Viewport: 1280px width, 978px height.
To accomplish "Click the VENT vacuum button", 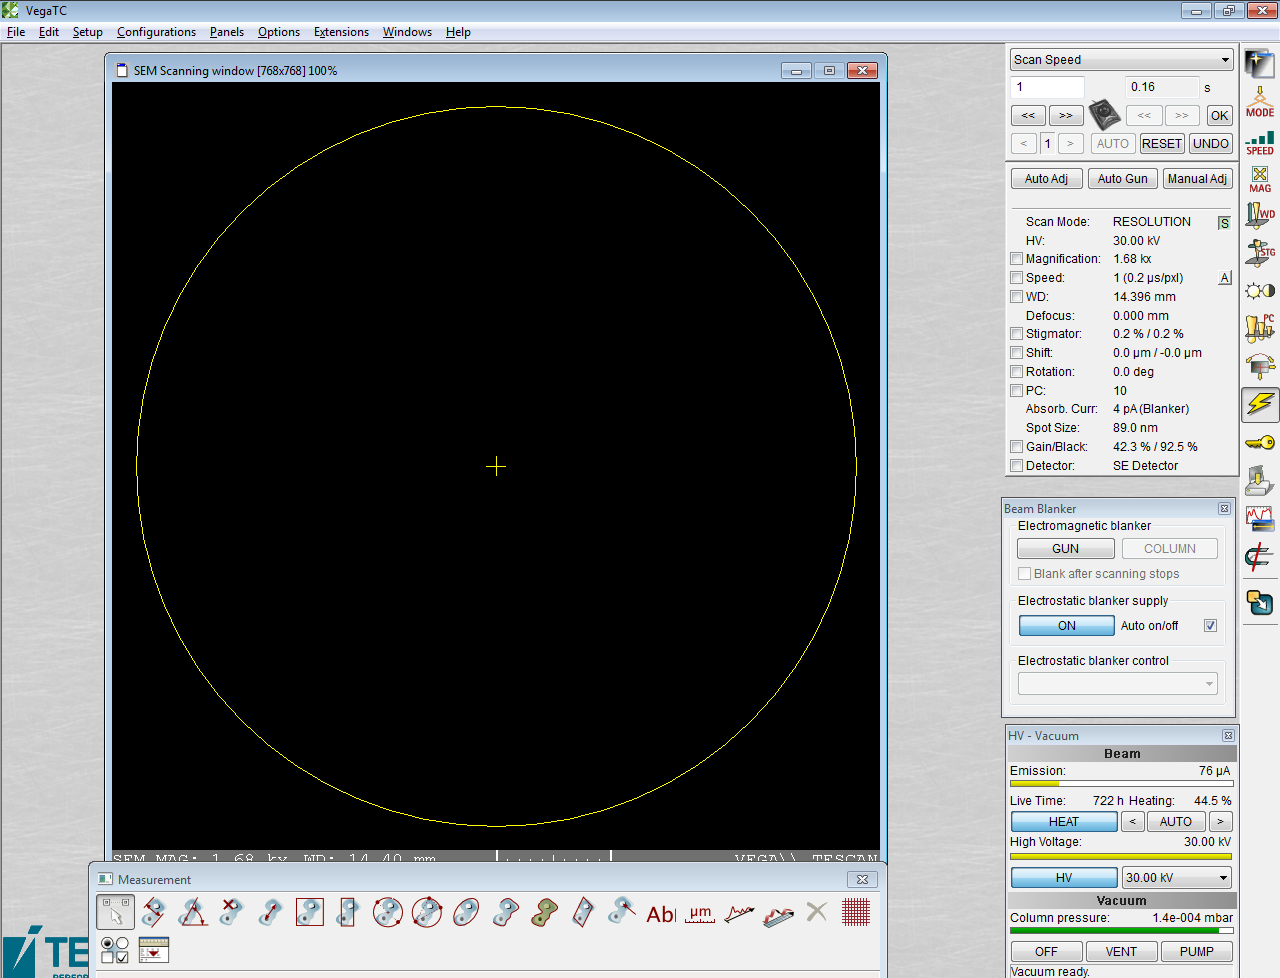I will pyautogui.click(x=1121, y=952).
